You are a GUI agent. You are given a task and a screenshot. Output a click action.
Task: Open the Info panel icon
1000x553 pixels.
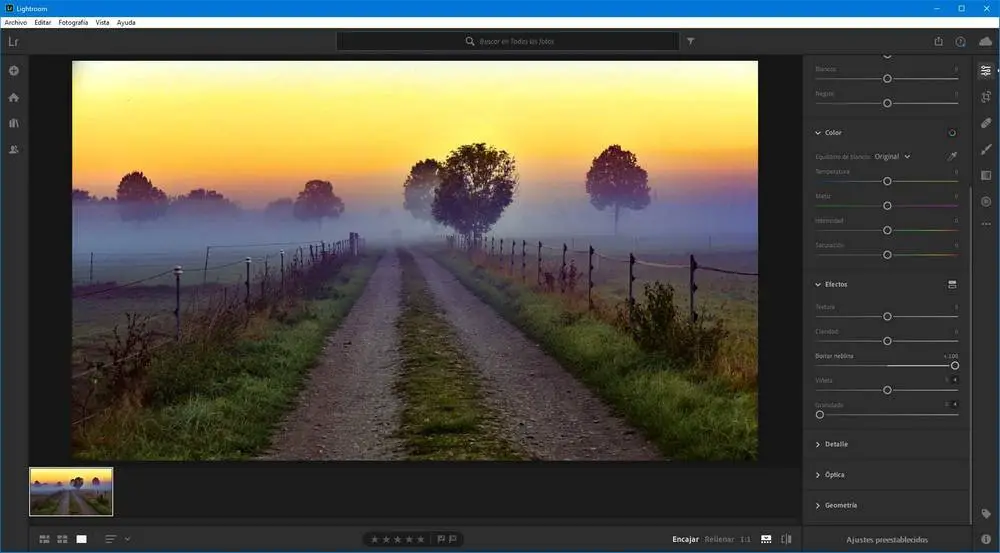(x=986, y=540)
